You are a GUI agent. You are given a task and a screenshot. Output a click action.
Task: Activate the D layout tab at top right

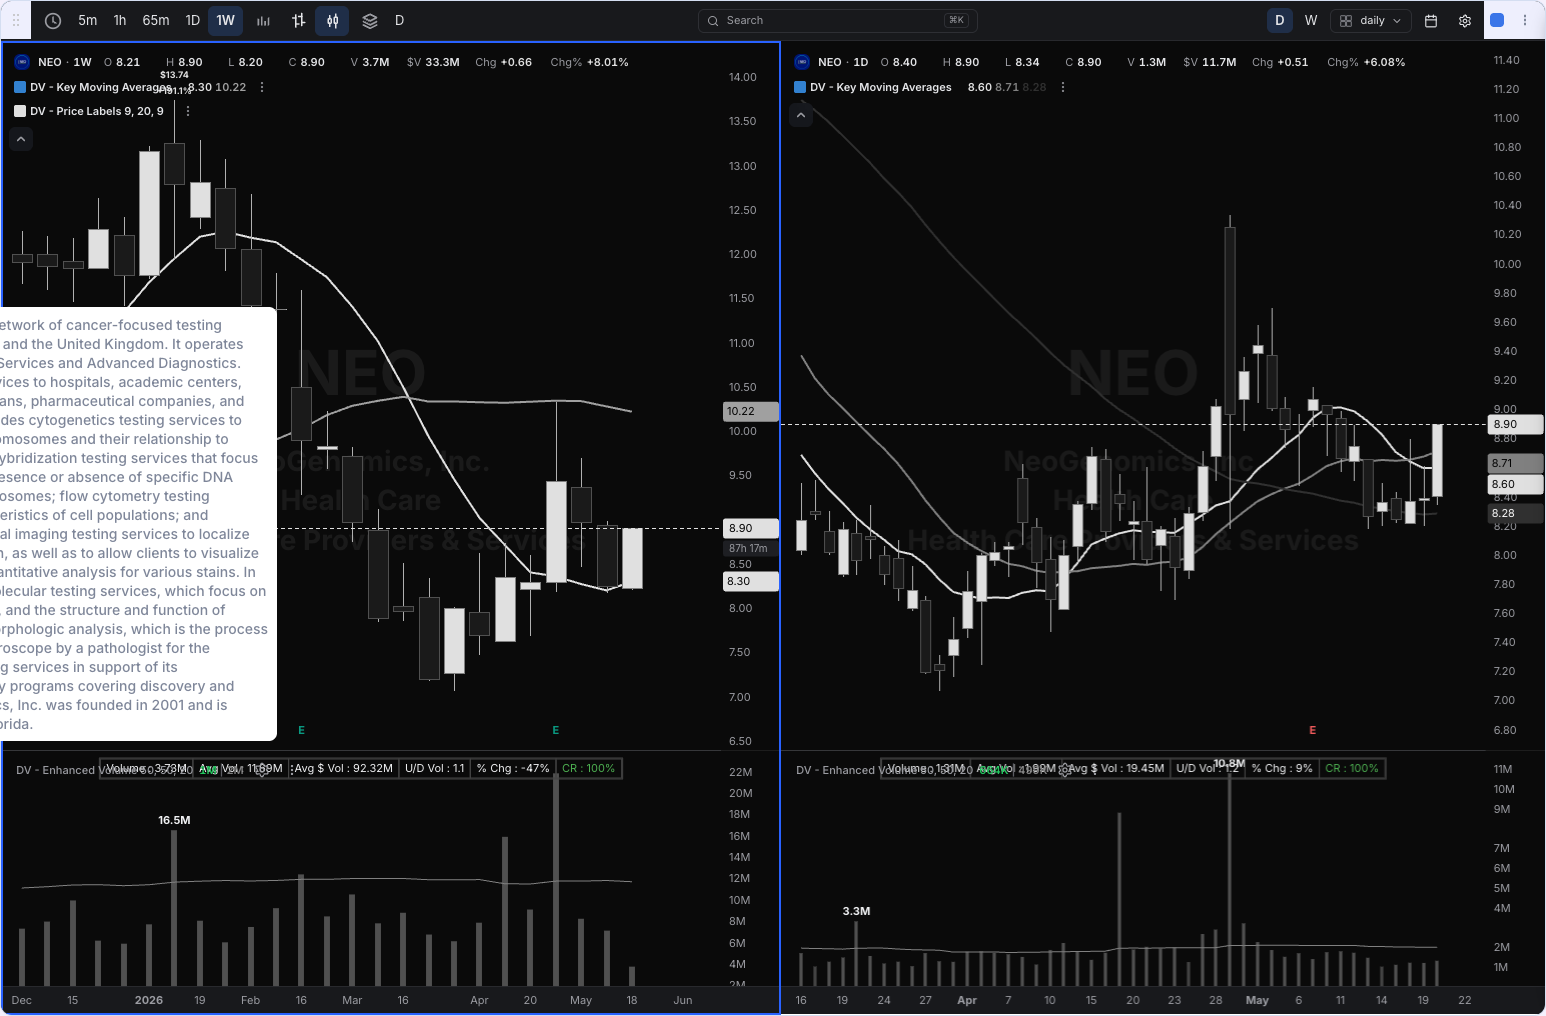[1279, 20]
